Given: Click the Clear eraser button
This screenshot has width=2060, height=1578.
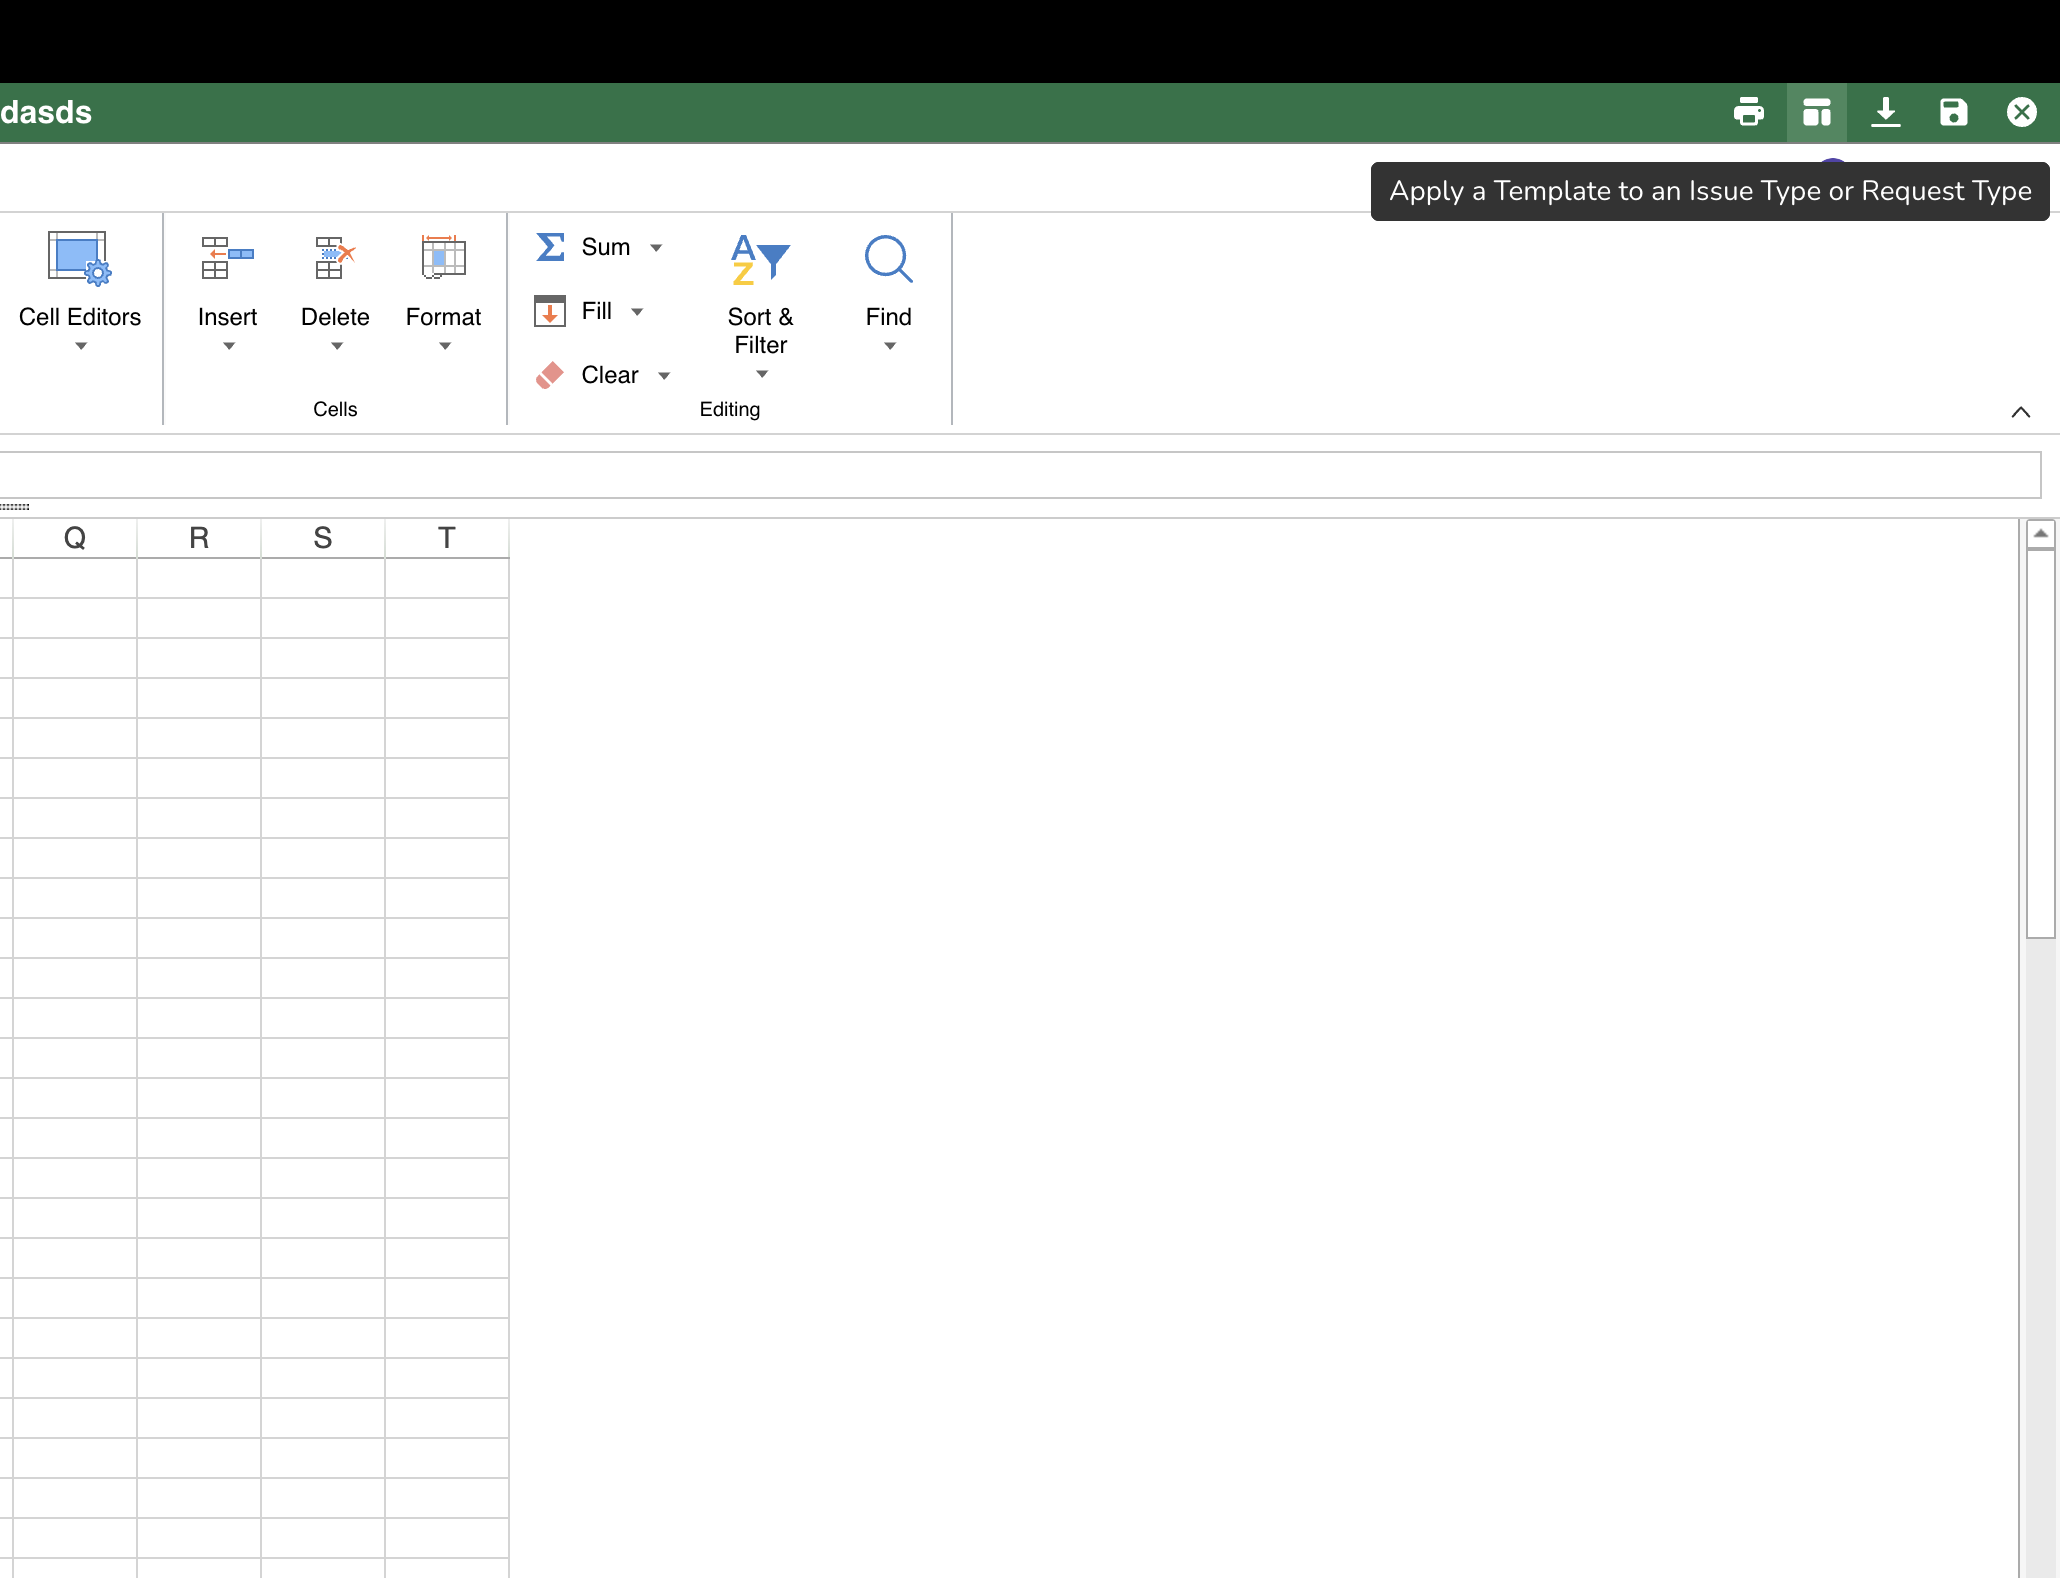Looking at the screenshot, I should tap(588, 376).
